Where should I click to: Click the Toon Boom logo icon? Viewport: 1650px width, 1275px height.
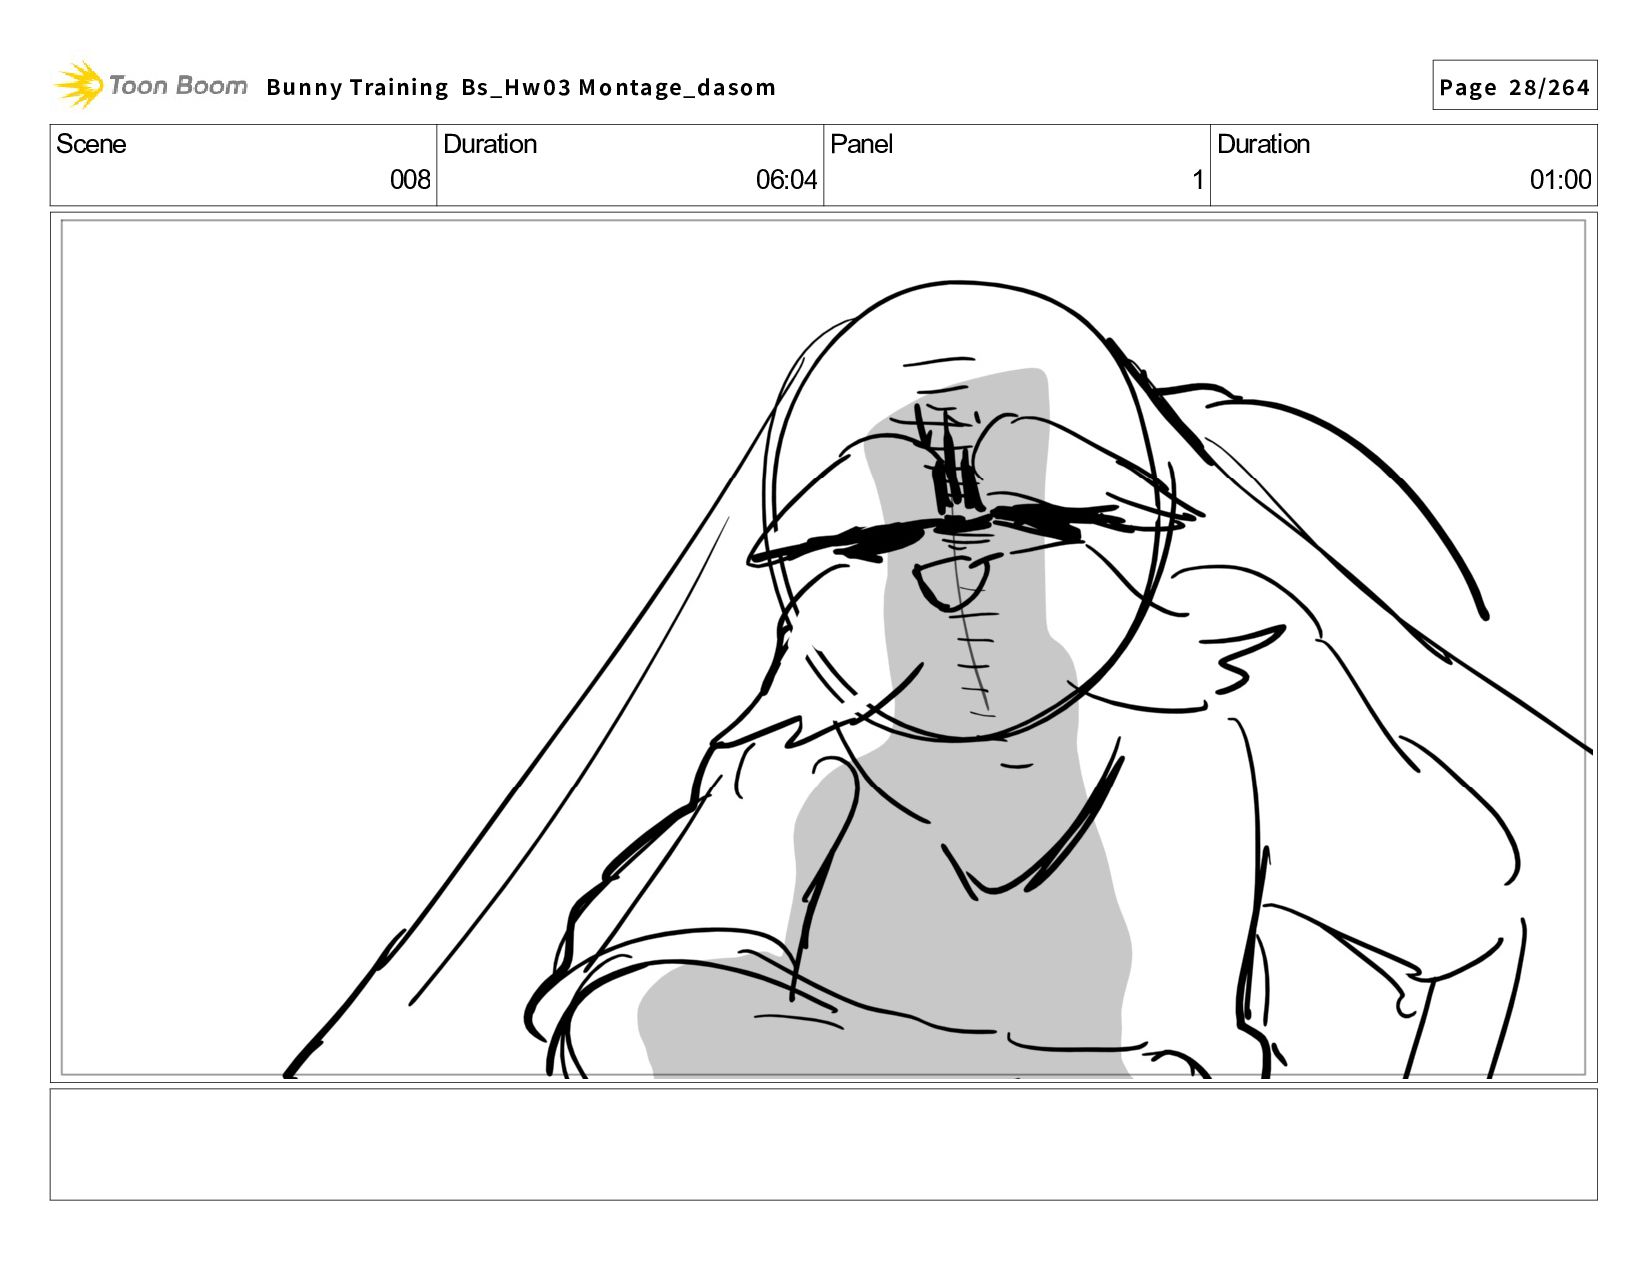(x=79, y=85)
